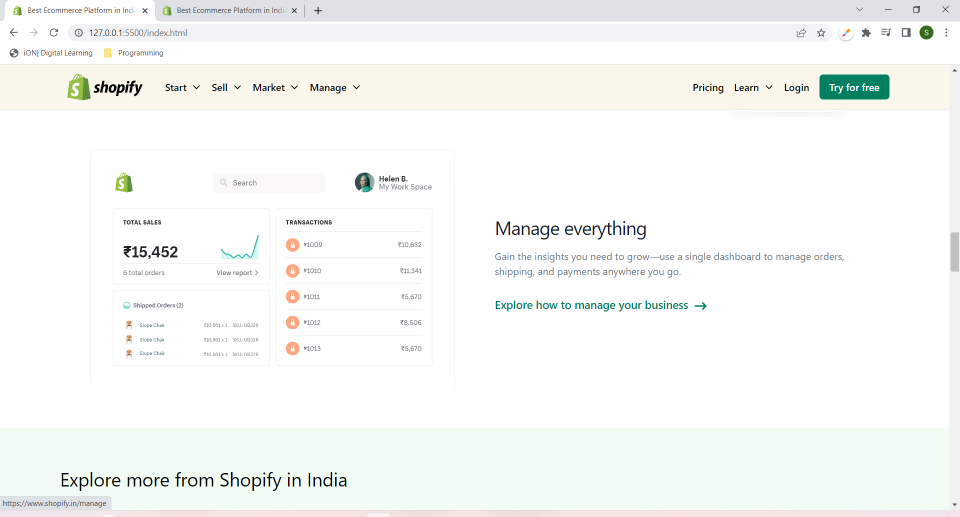Click the green Shopify bag in dashboard image
Screen dimensions: 960x517
tap(124, 183)
